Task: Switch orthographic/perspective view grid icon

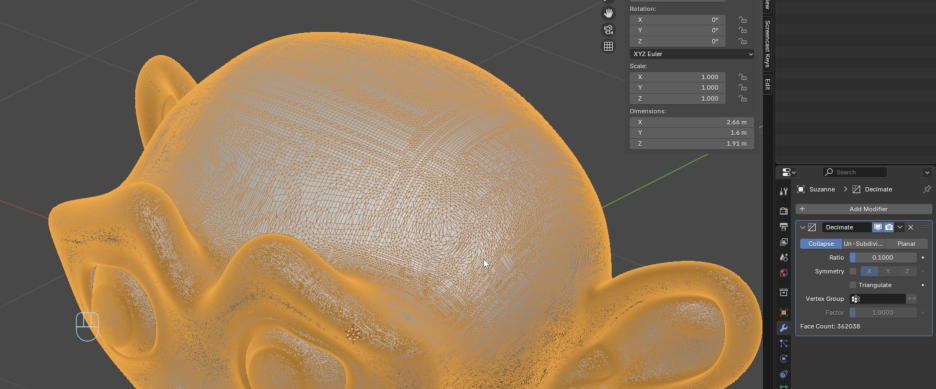Action: click(x=608, y=46)
